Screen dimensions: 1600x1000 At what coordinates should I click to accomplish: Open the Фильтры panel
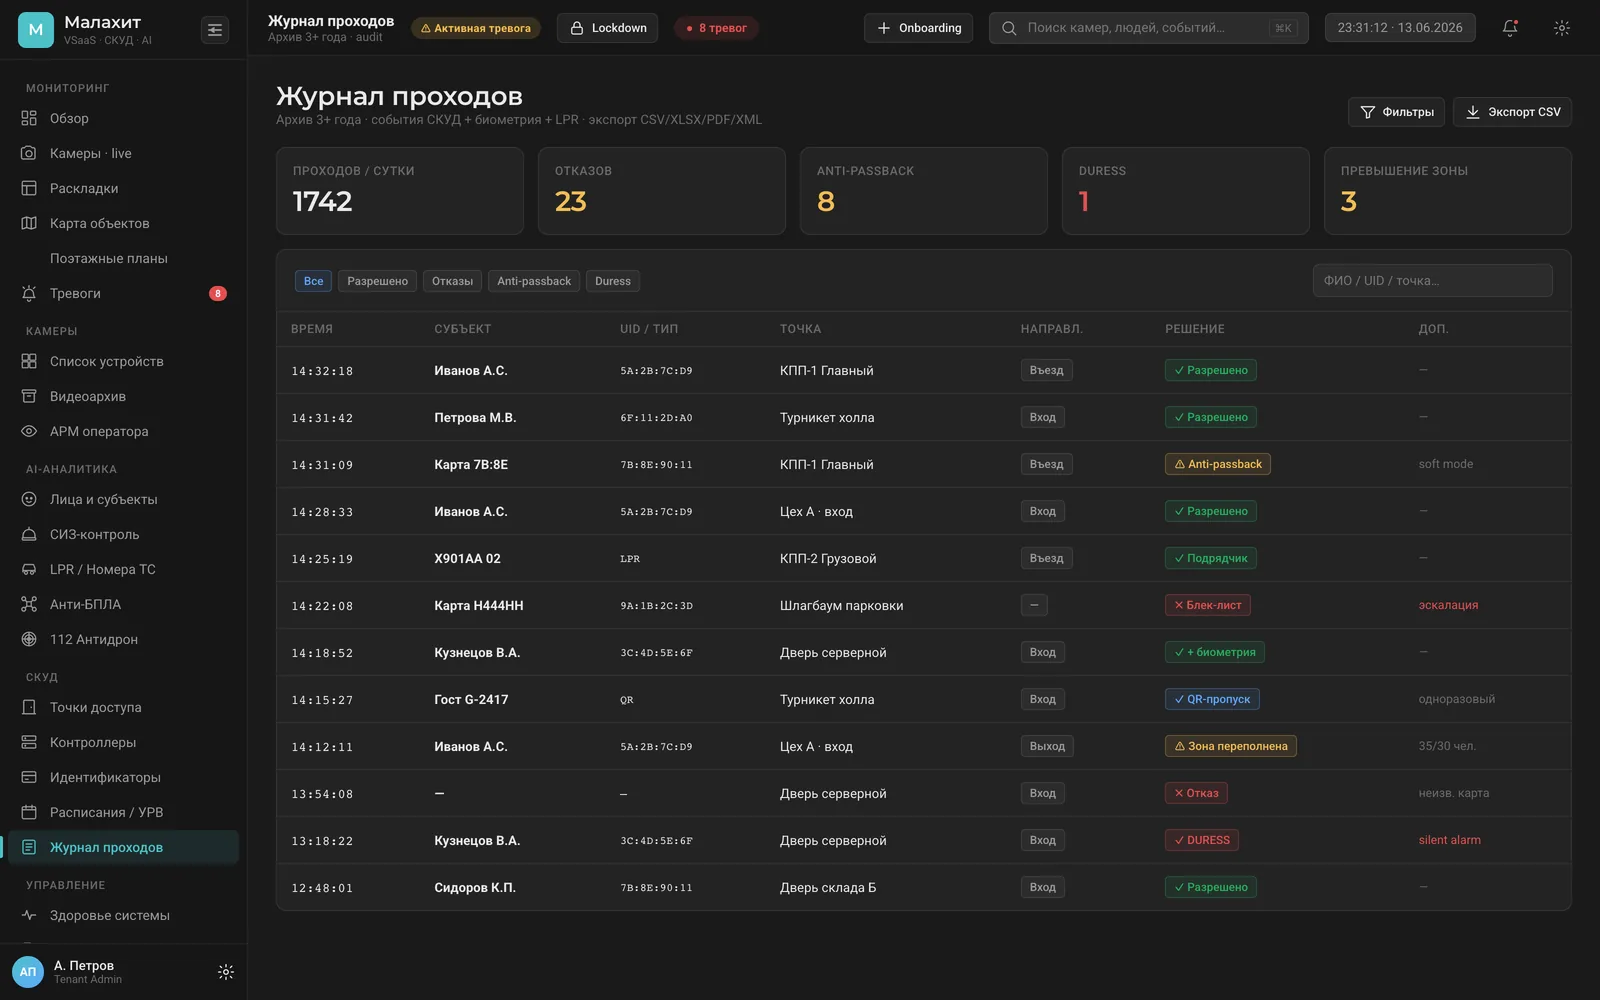[1397, 112]
